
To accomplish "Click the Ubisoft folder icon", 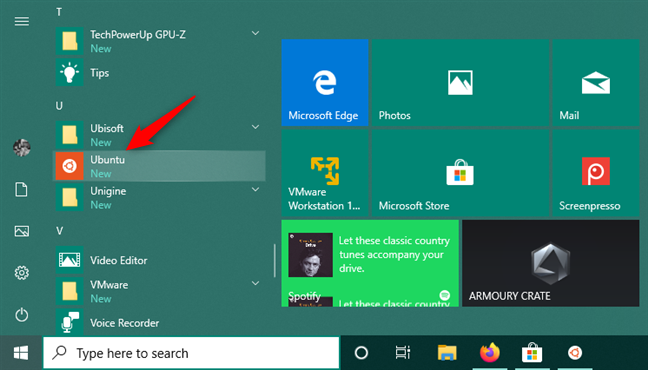I will point(69,135).
